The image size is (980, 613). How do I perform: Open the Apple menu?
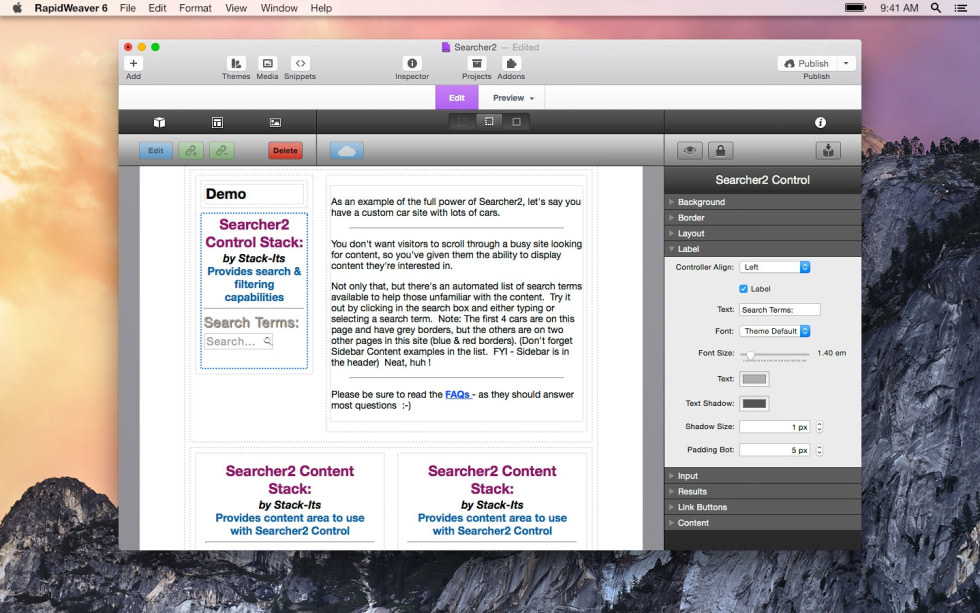click(x=17, y=8)
